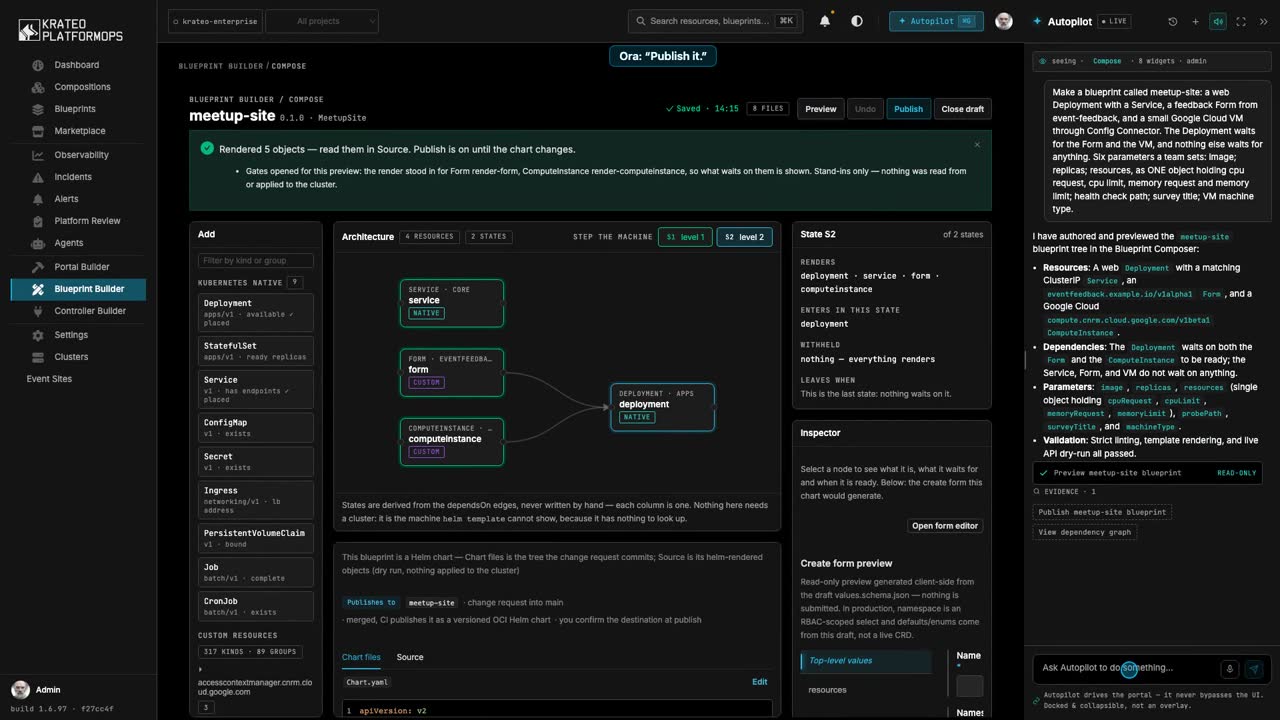This screenshot has width=1280, height=720.
Task: Select the deployment node in Architecture
Action: point(663,407)
